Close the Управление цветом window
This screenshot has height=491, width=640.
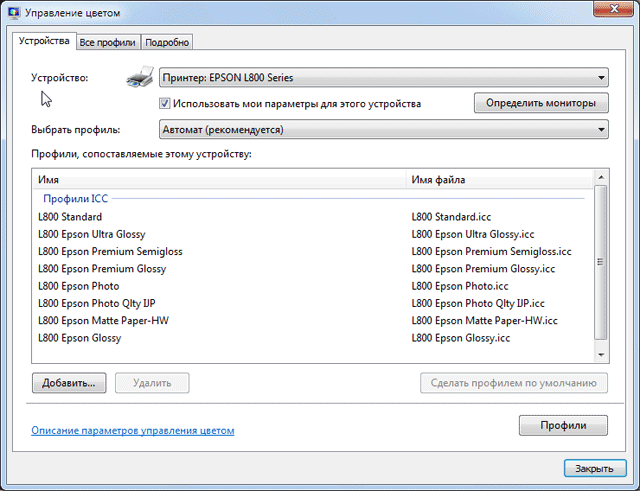click(613, 9)
